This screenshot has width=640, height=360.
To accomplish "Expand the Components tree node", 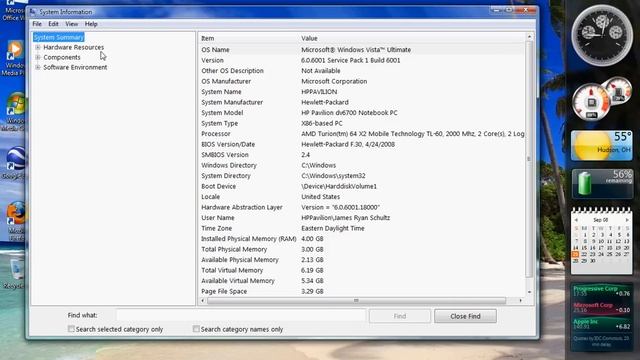I will [38, 57].
